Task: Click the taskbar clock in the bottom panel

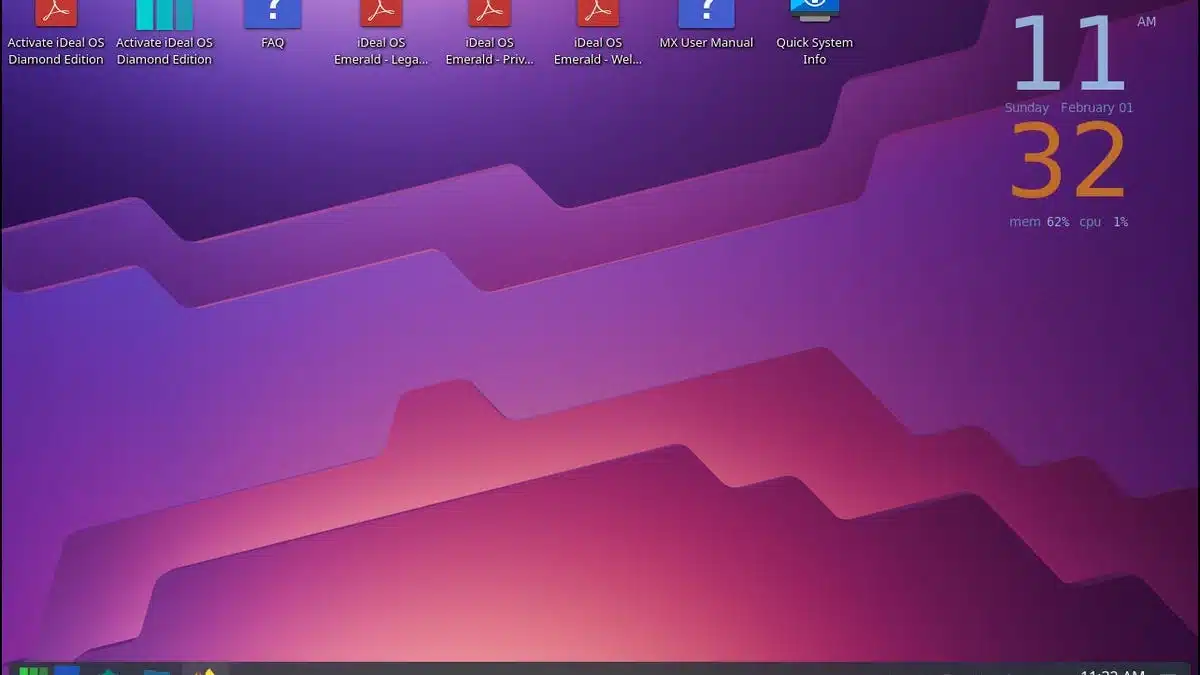Action: pos(1114,671)
